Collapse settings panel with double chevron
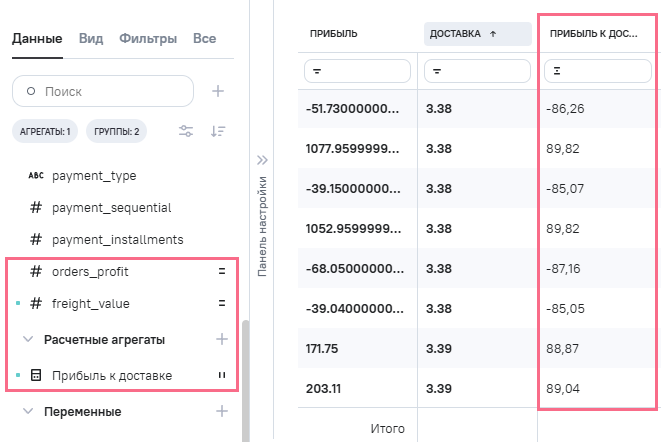 click(263, 159)
